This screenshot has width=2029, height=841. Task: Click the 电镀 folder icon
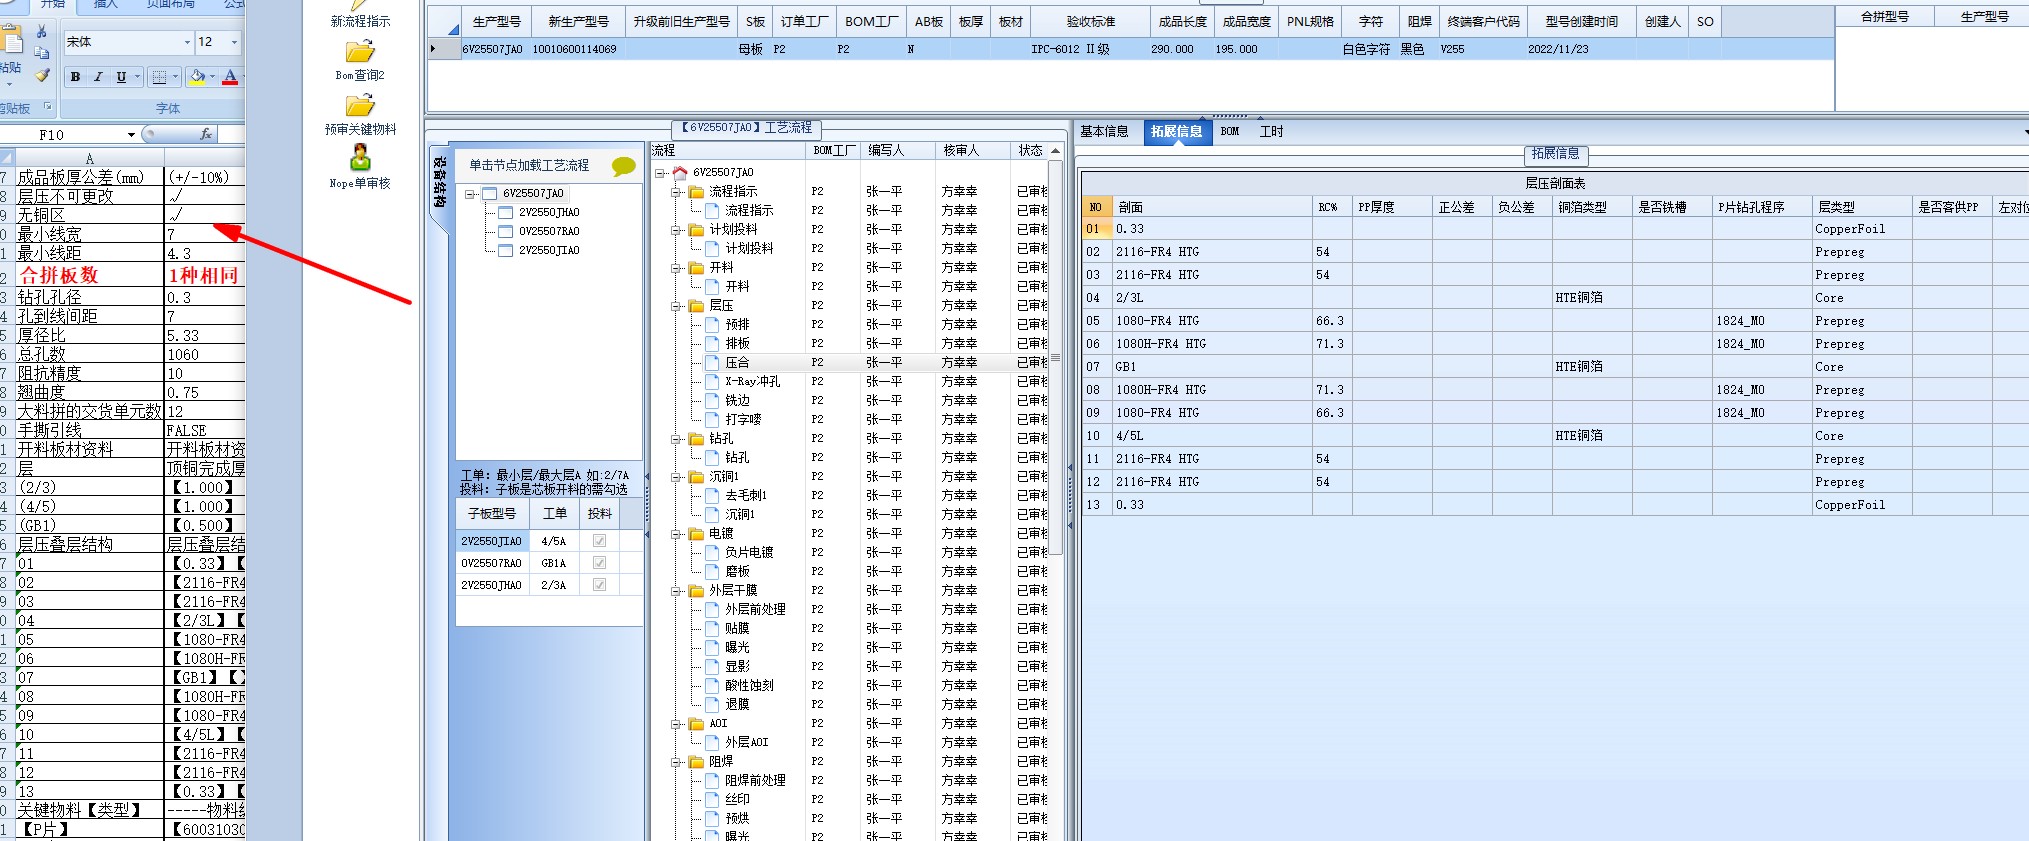click(x=697, y=534)
